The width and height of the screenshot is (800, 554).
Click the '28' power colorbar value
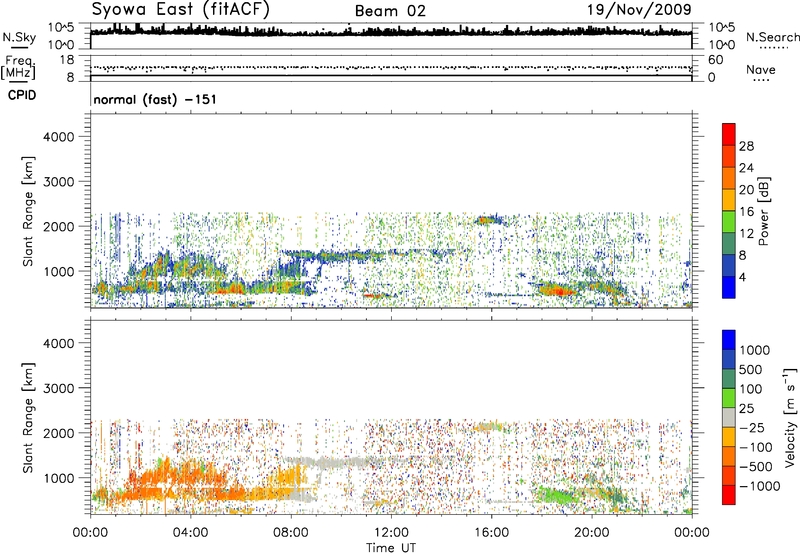coord(746,146)
